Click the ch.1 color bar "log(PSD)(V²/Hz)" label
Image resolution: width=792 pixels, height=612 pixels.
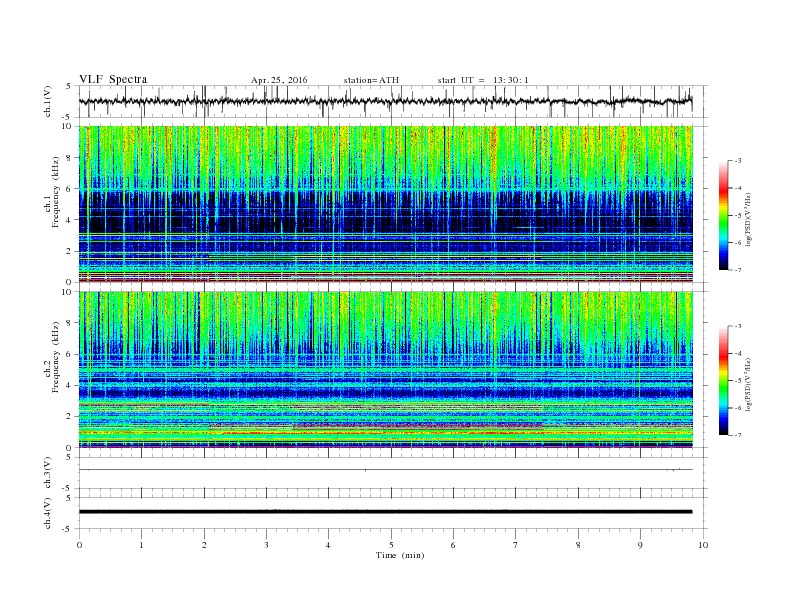coord(748,220)
